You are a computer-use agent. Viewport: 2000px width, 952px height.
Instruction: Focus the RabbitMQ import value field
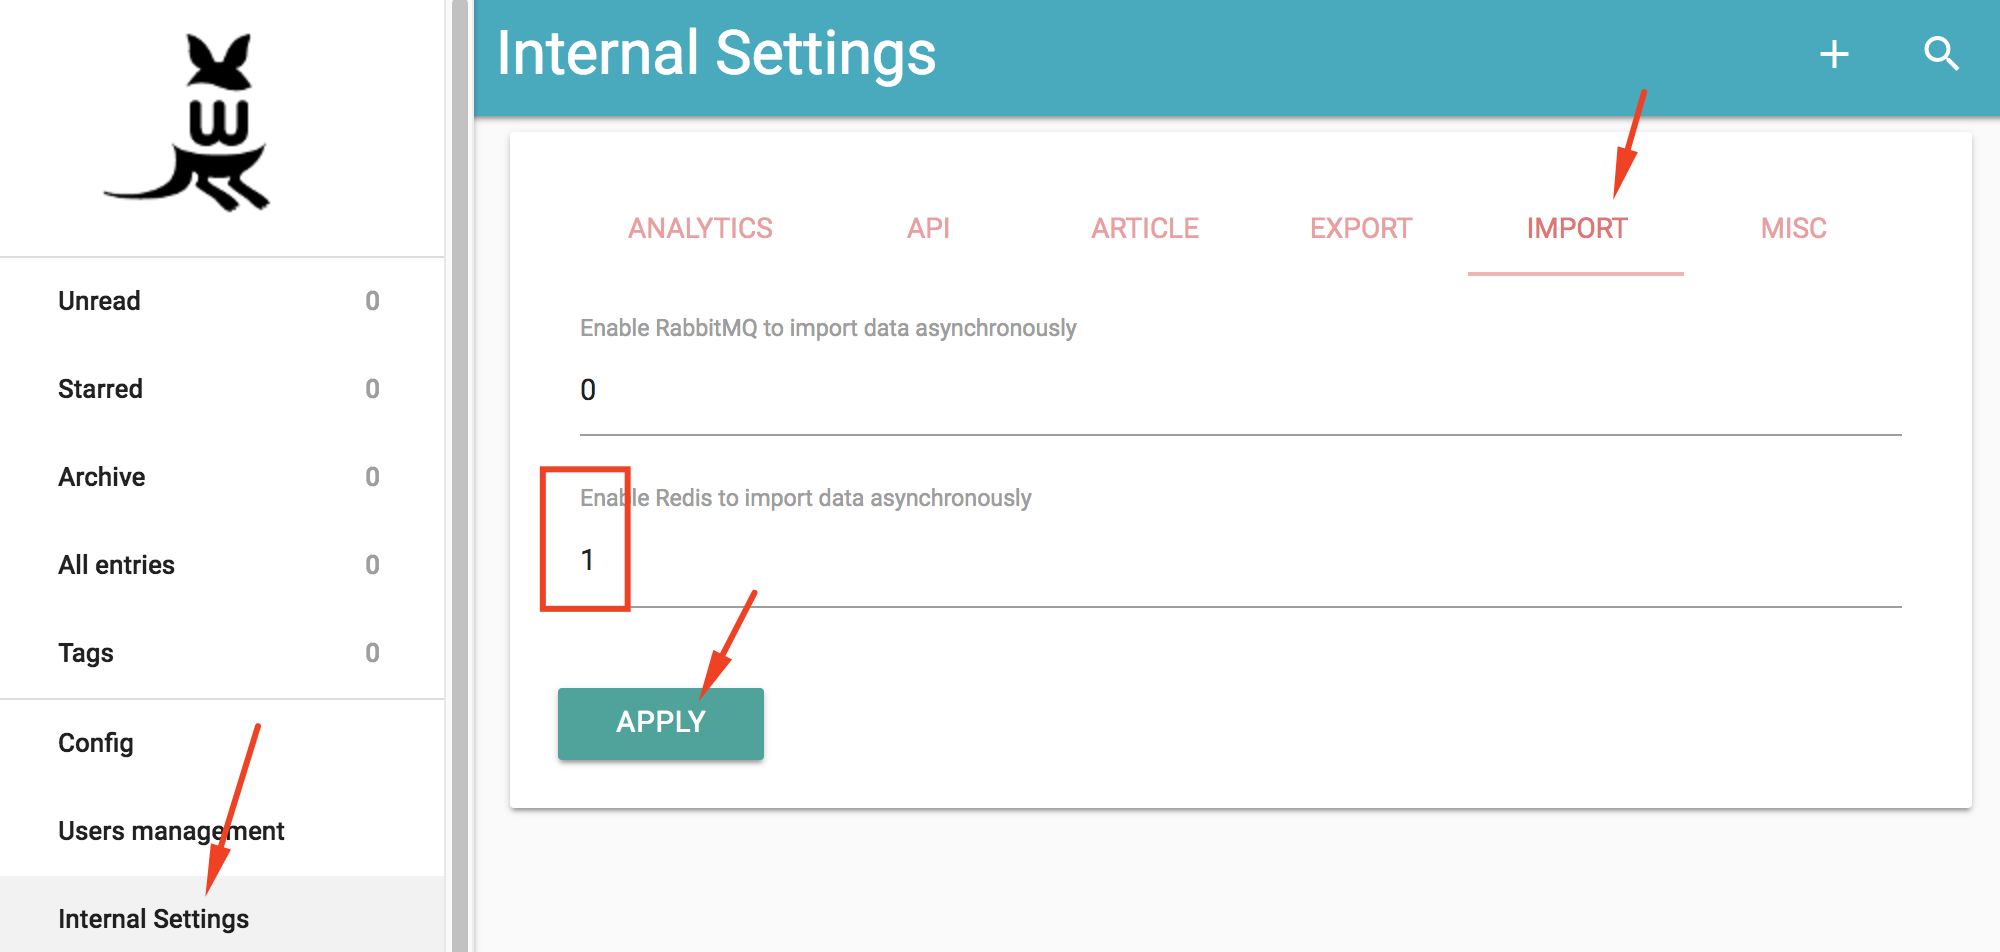coord(1240,390)
